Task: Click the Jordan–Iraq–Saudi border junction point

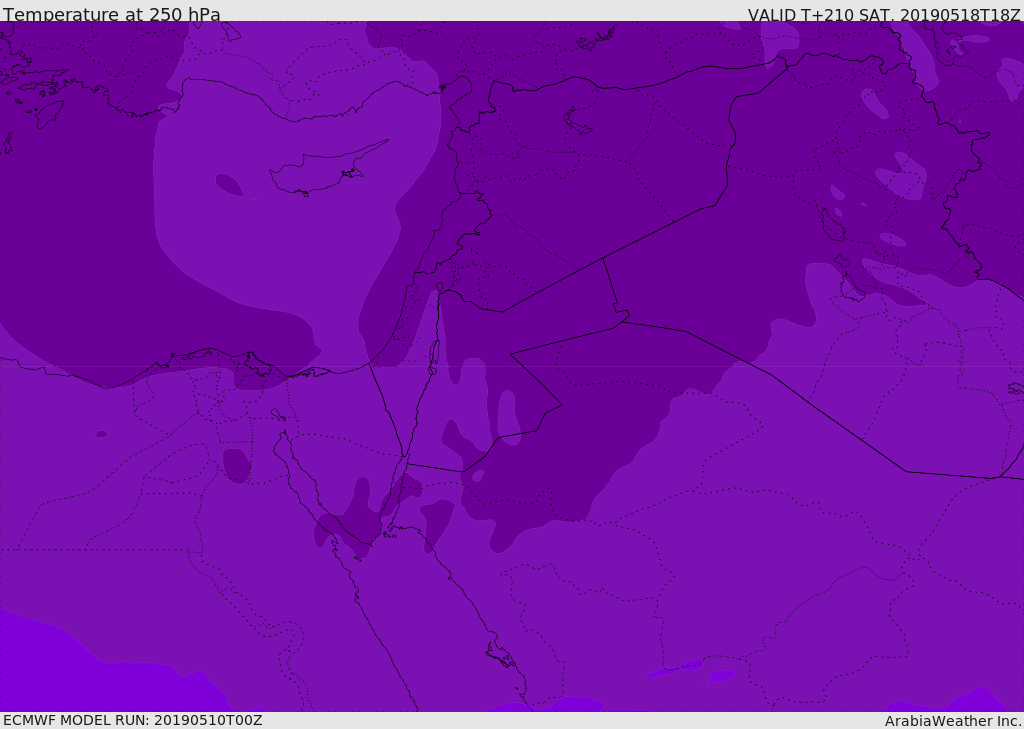Action: click(x=624, y=321)
